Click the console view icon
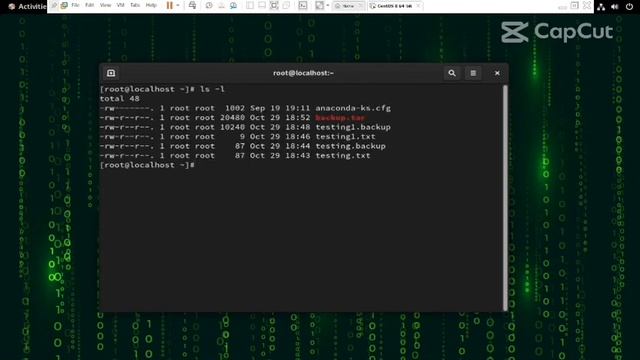The height and width of the screenshot is (360, 640). [302, 5]
